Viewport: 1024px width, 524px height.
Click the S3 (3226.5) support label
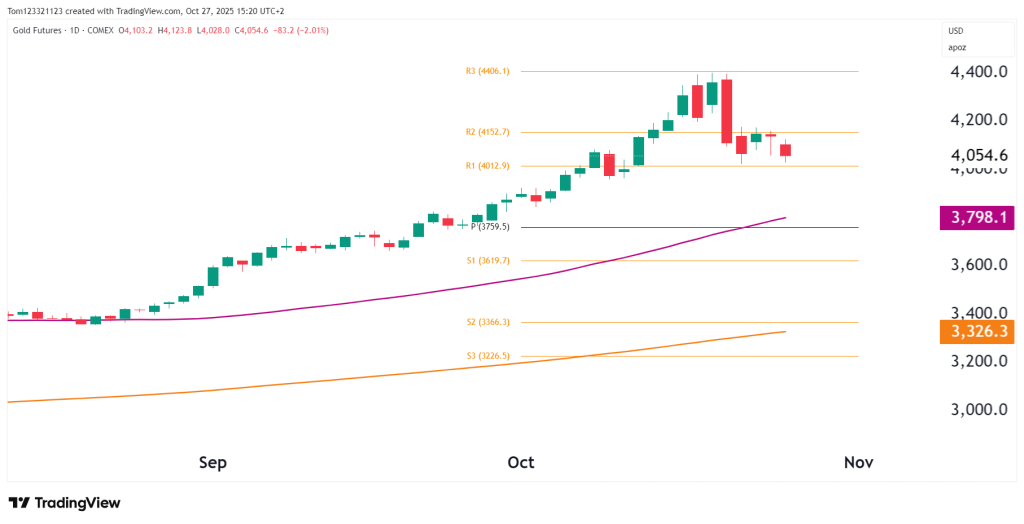(488, 356)
